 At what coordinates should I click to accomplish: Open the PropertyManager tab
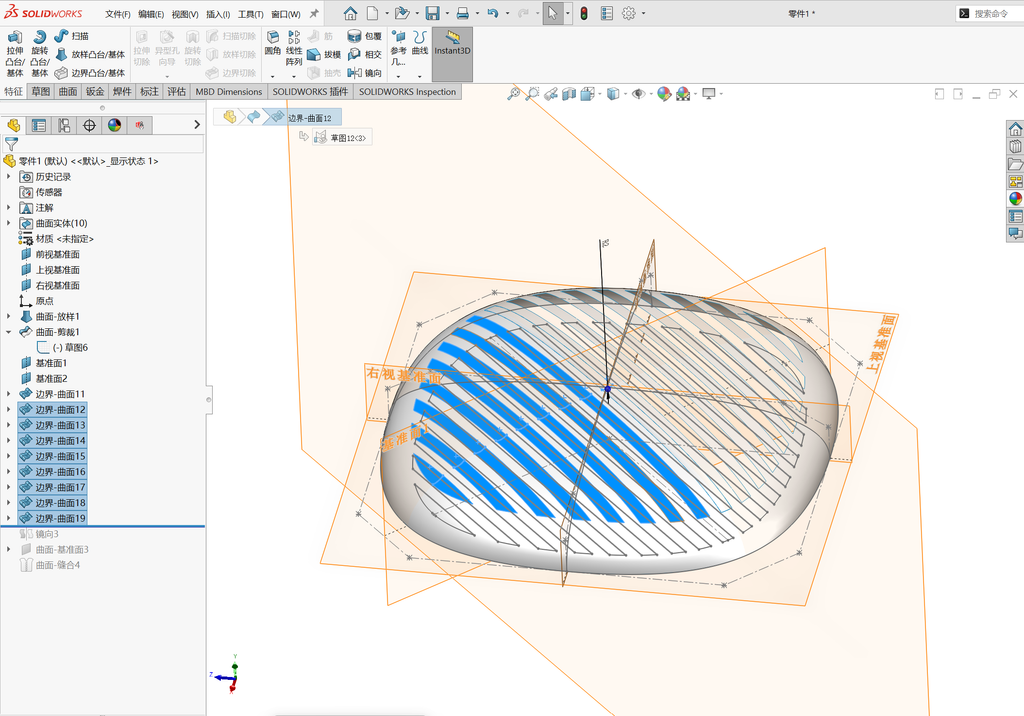click(39, 125)
